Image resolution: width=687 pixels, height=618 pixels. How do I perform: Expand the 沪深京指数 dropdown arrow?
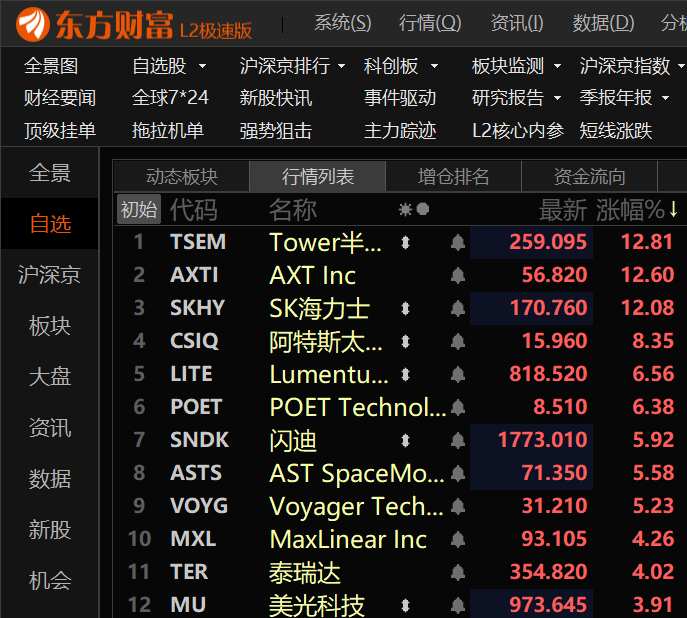681,67
